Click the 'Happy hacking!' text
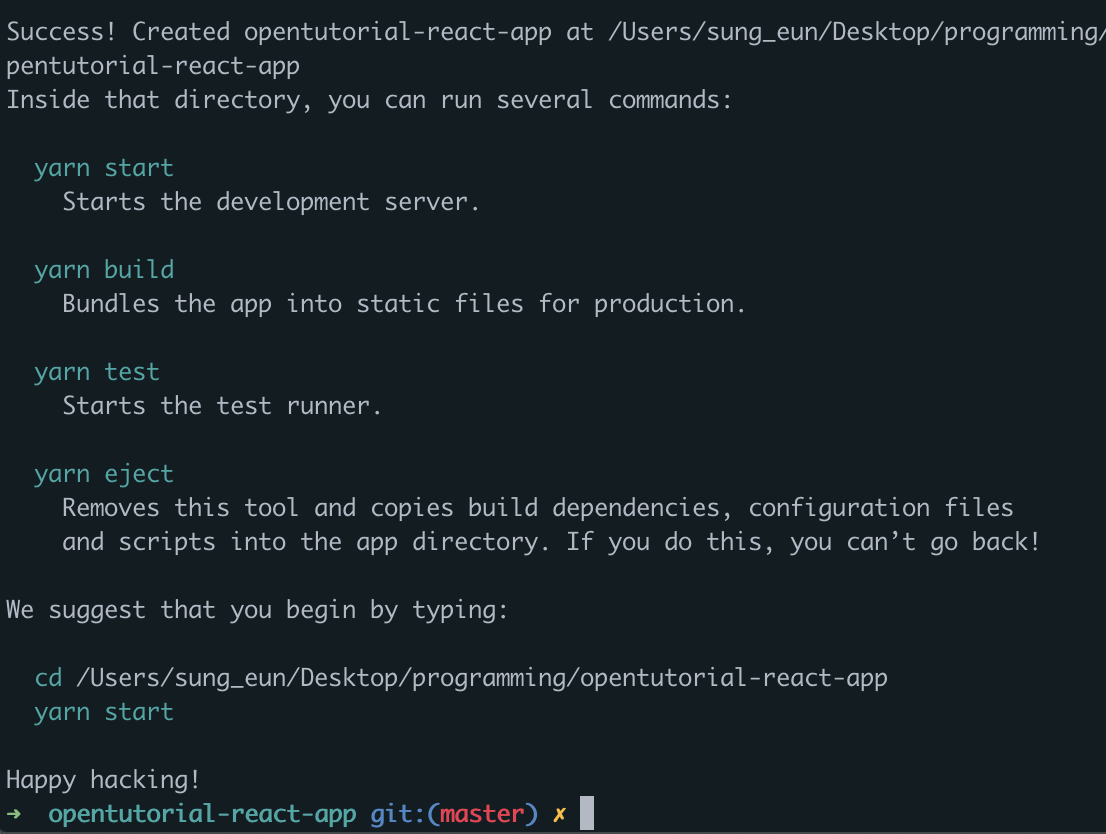 [x=103, y=780]
